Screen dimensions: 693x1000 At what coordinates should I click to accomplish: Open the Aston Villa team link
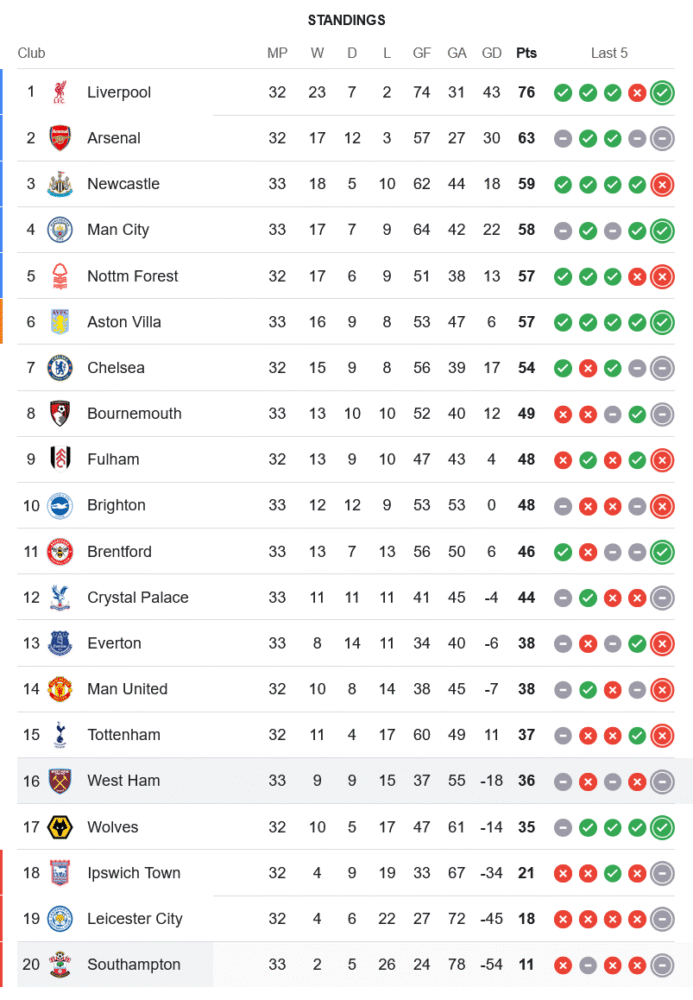pyautogui.click(x=124, y=322)
